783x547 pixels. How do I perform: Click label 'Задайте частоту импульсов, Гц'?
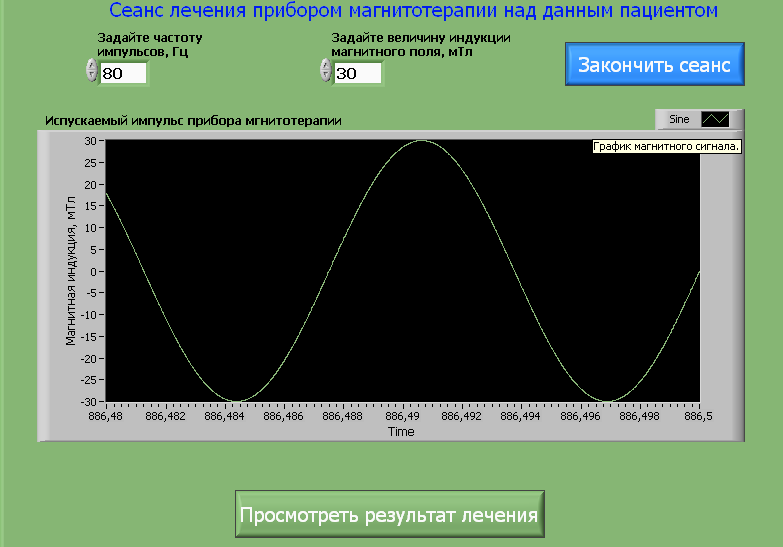pyautogui.click(x=149, y=45)
